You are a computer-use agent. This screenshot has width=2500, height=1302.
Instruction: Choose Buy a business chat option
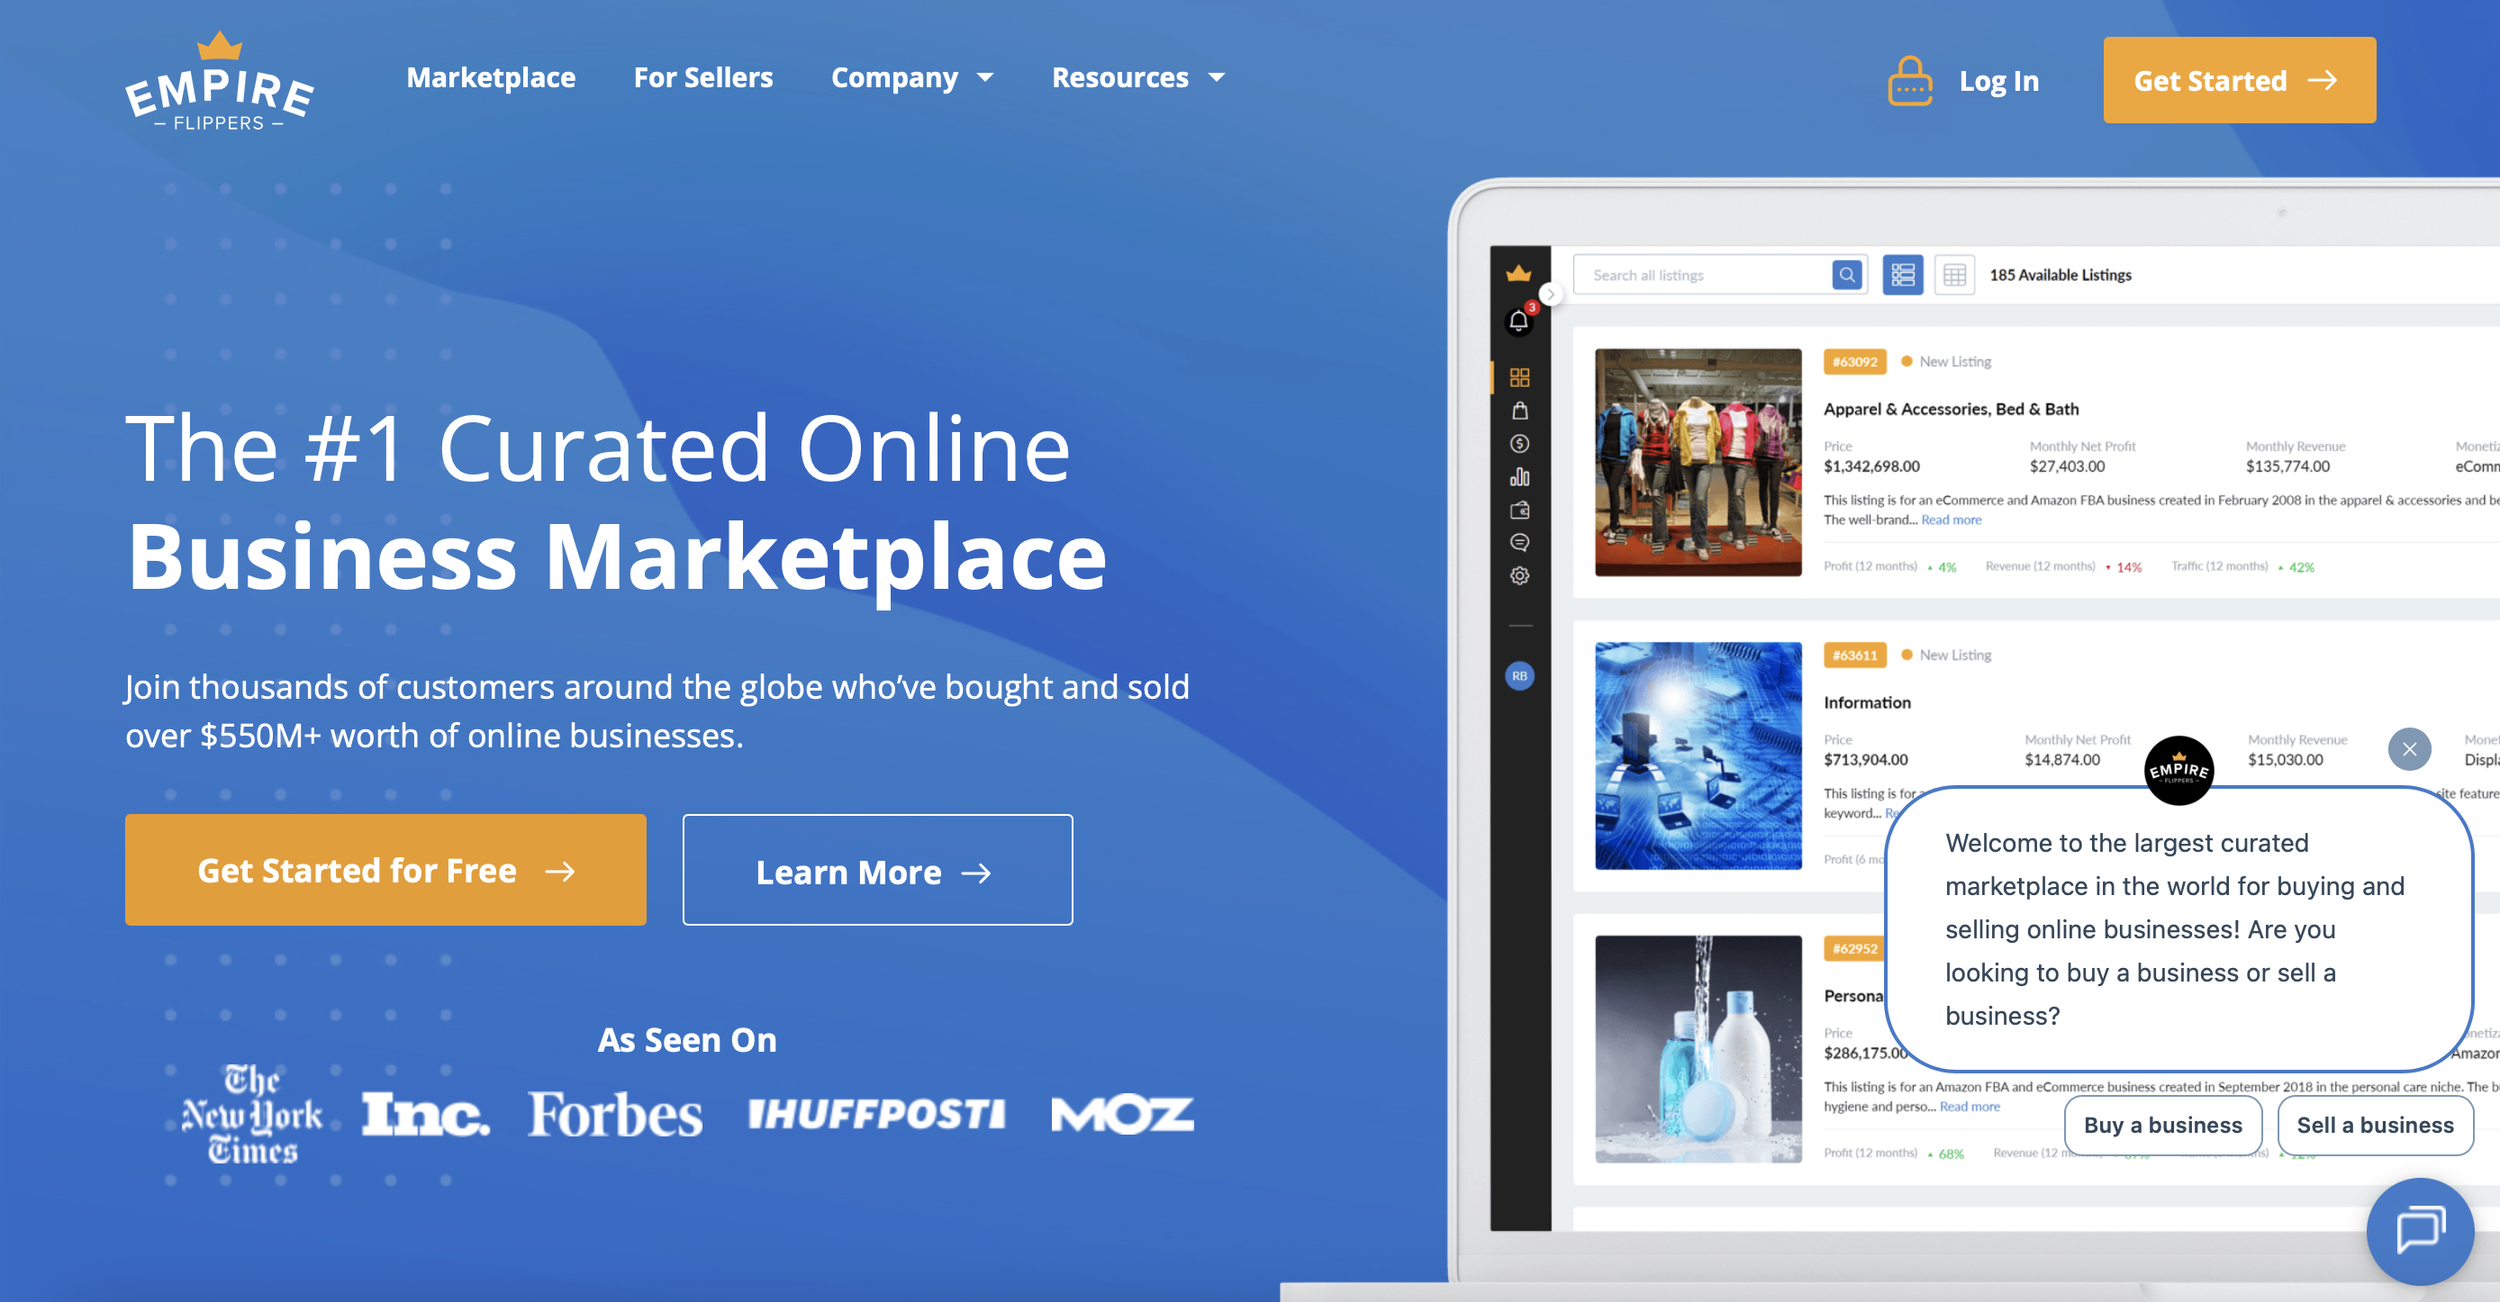click(x=2162, y=1125)
